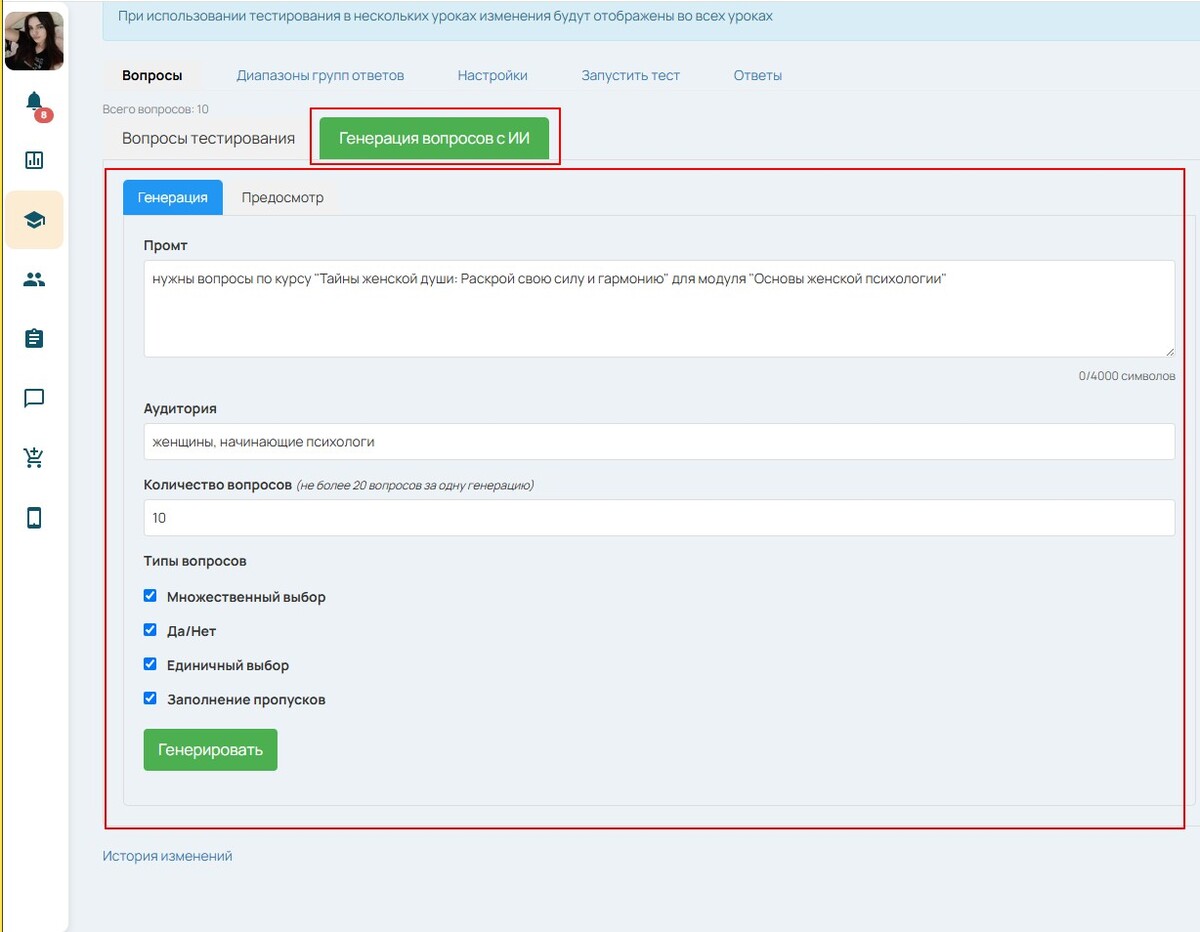The width and height of the screenshot is (1200, 932).
Task: Open the shopping cart icon in sidebar
Action: [x=34, y=458]
